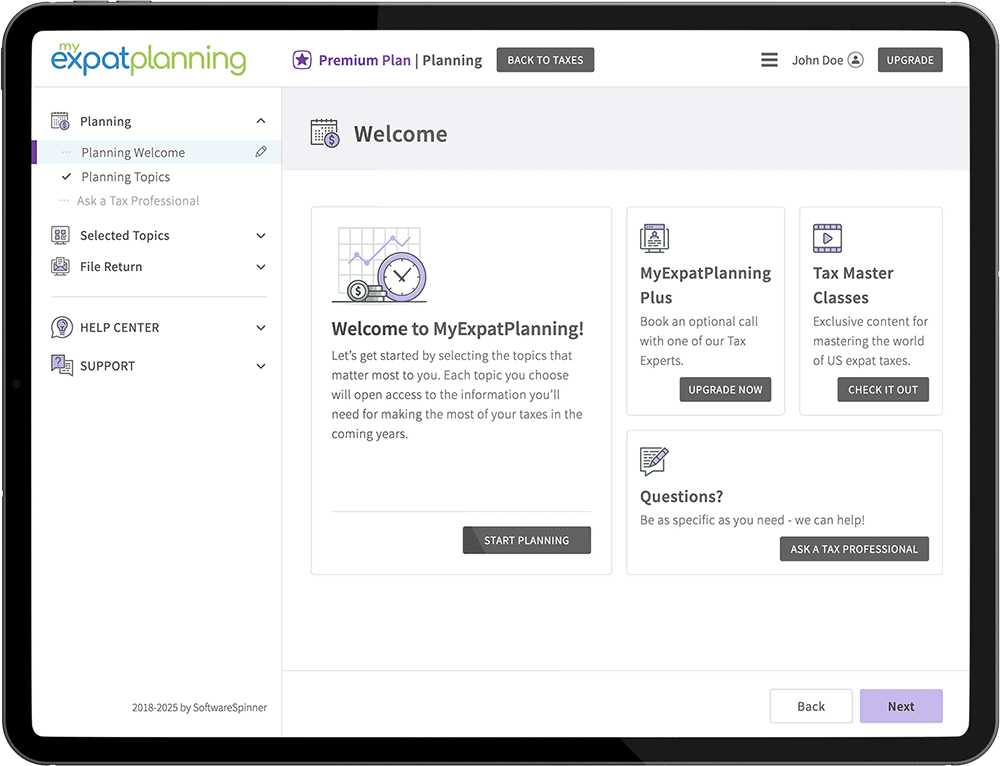This screenshot has height=766, width=1000.
Task: Click the Questions notepad pencil icon
Action: click(654, 461)
